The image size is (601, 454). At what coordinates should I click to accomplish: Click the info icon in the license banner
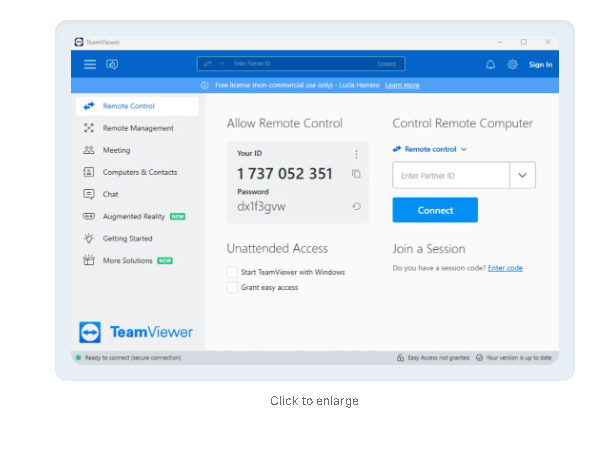pyautogui.click(x=205, y=85)
